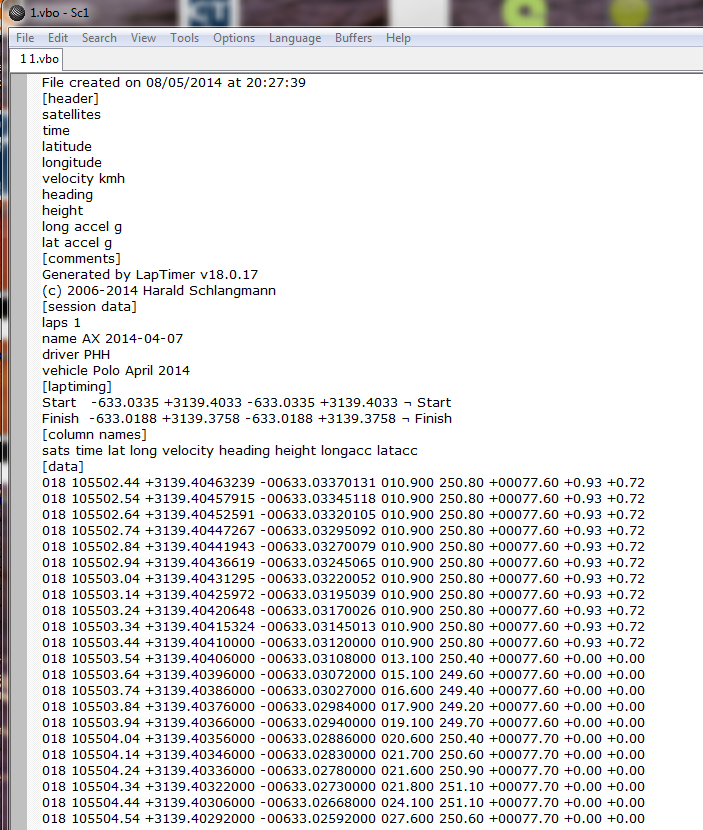Click the data row with time 105502.44
This screenshot has height=830, width=703.
(x=343, y=483)
